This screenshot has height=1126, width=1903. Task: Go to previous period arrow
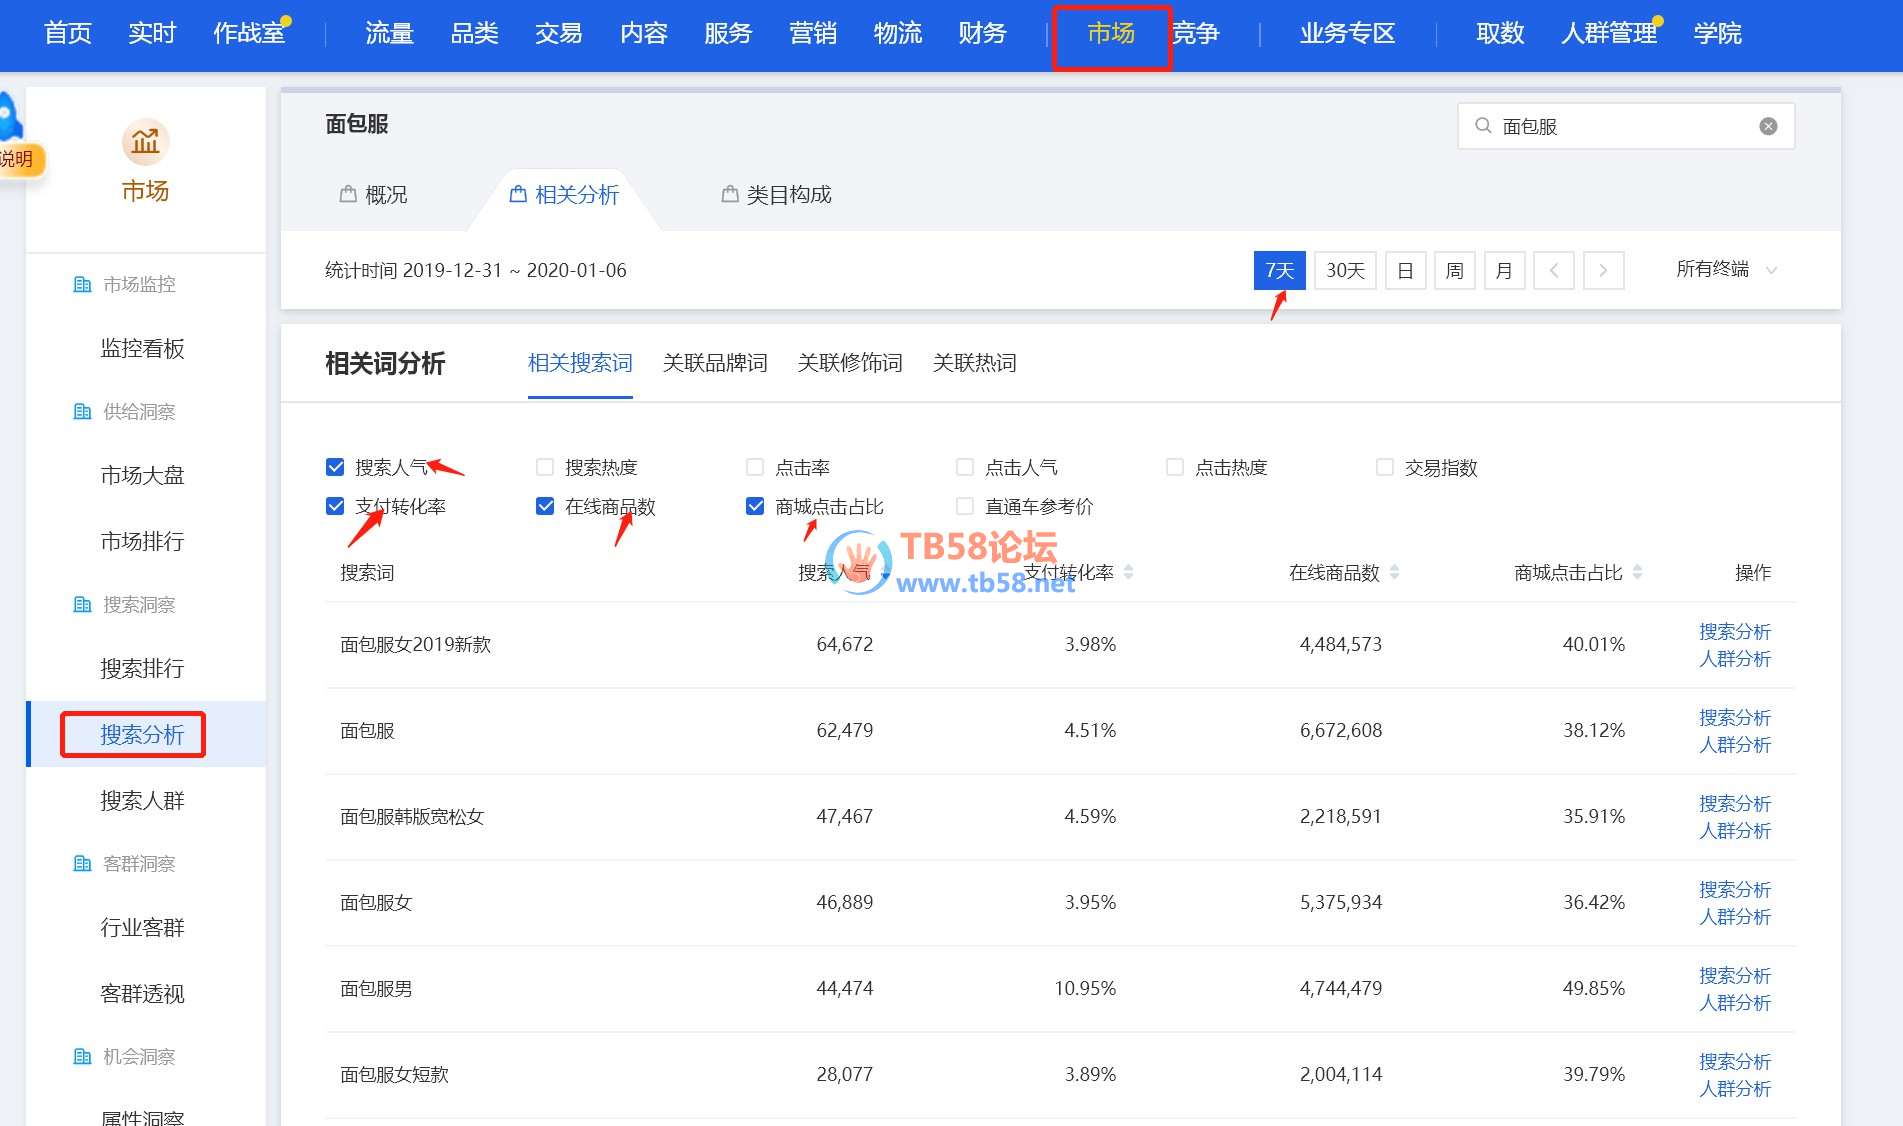coord(1554,270)
